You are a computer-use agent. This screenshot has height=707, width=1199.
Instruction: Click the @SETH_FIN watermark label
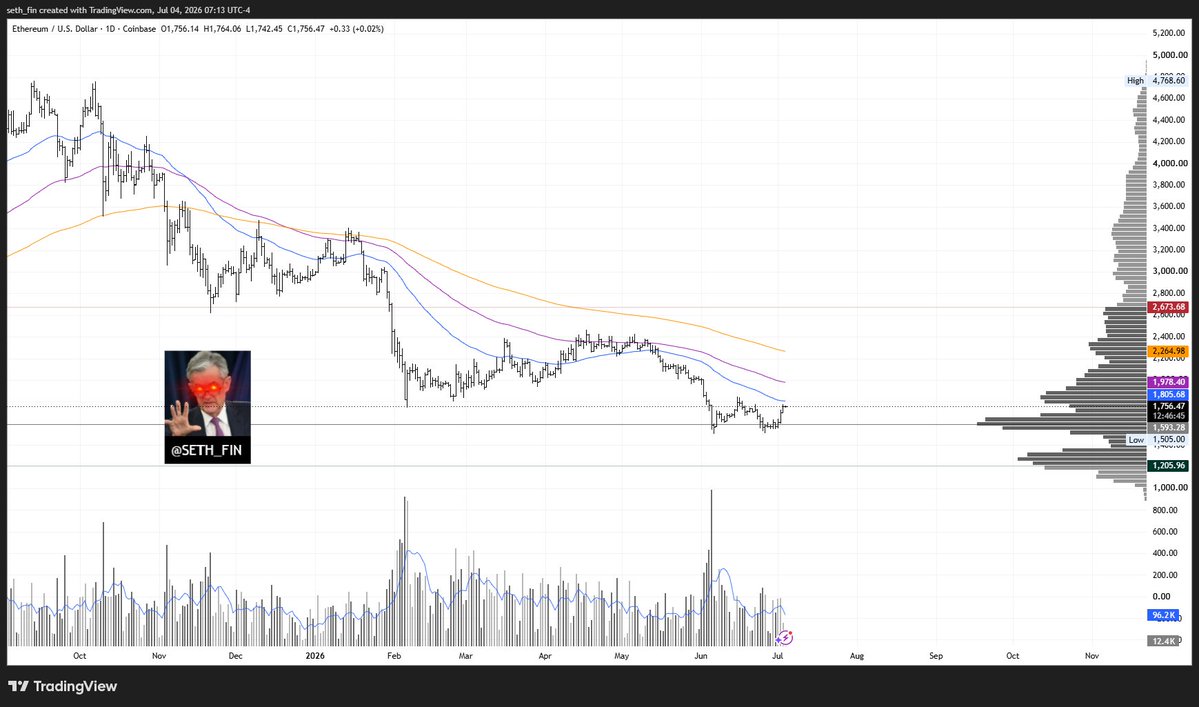point(207,450)
